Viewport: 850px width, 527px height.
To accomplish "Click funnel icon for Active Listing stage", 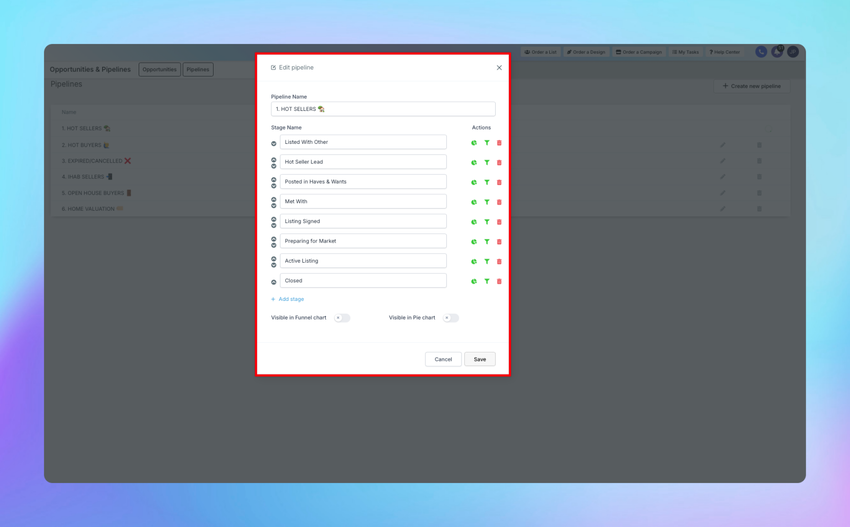I will click(x=487, y=261).
